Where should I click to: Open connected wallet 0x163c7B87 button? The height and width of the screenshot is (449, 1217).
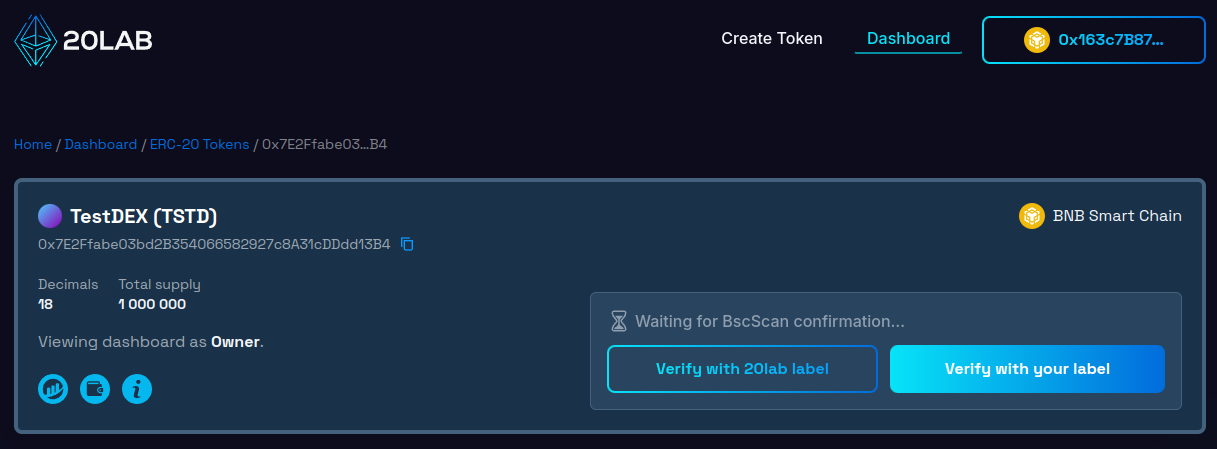tap(1093, 40)
